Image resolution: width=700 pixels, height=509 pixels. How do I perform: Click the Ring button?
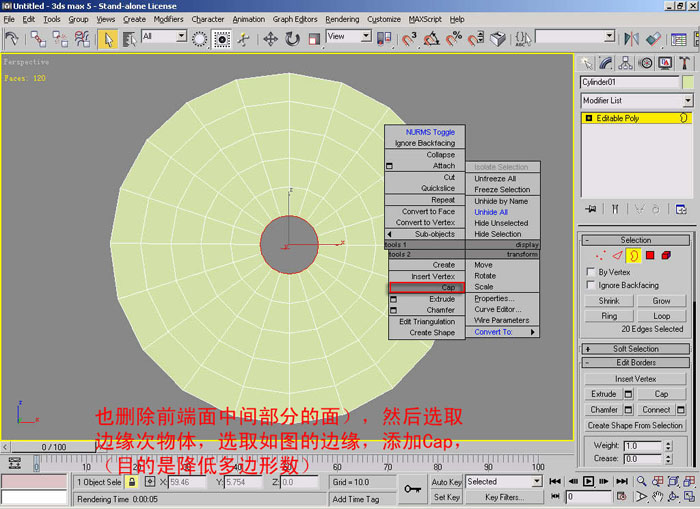pos(609,316)
